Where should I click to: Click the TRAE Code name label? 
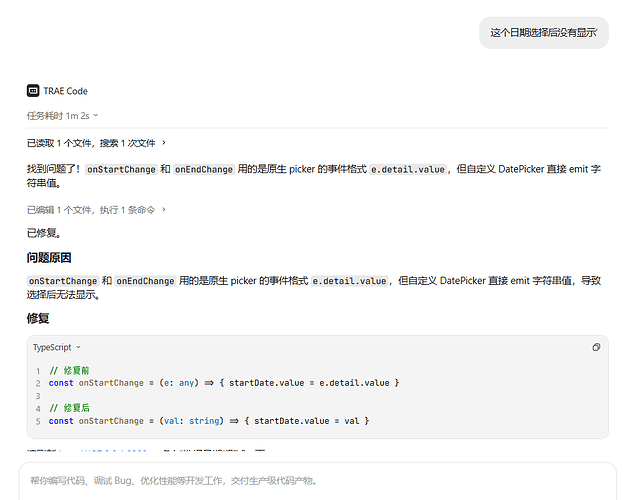pos(65,91)
